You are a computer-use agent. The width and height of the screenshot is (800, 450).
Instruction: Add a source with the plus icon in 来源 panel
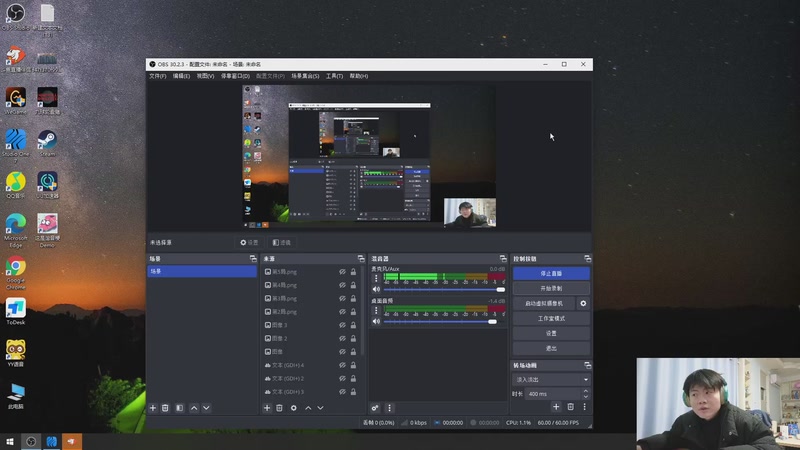tap(267, 408)
